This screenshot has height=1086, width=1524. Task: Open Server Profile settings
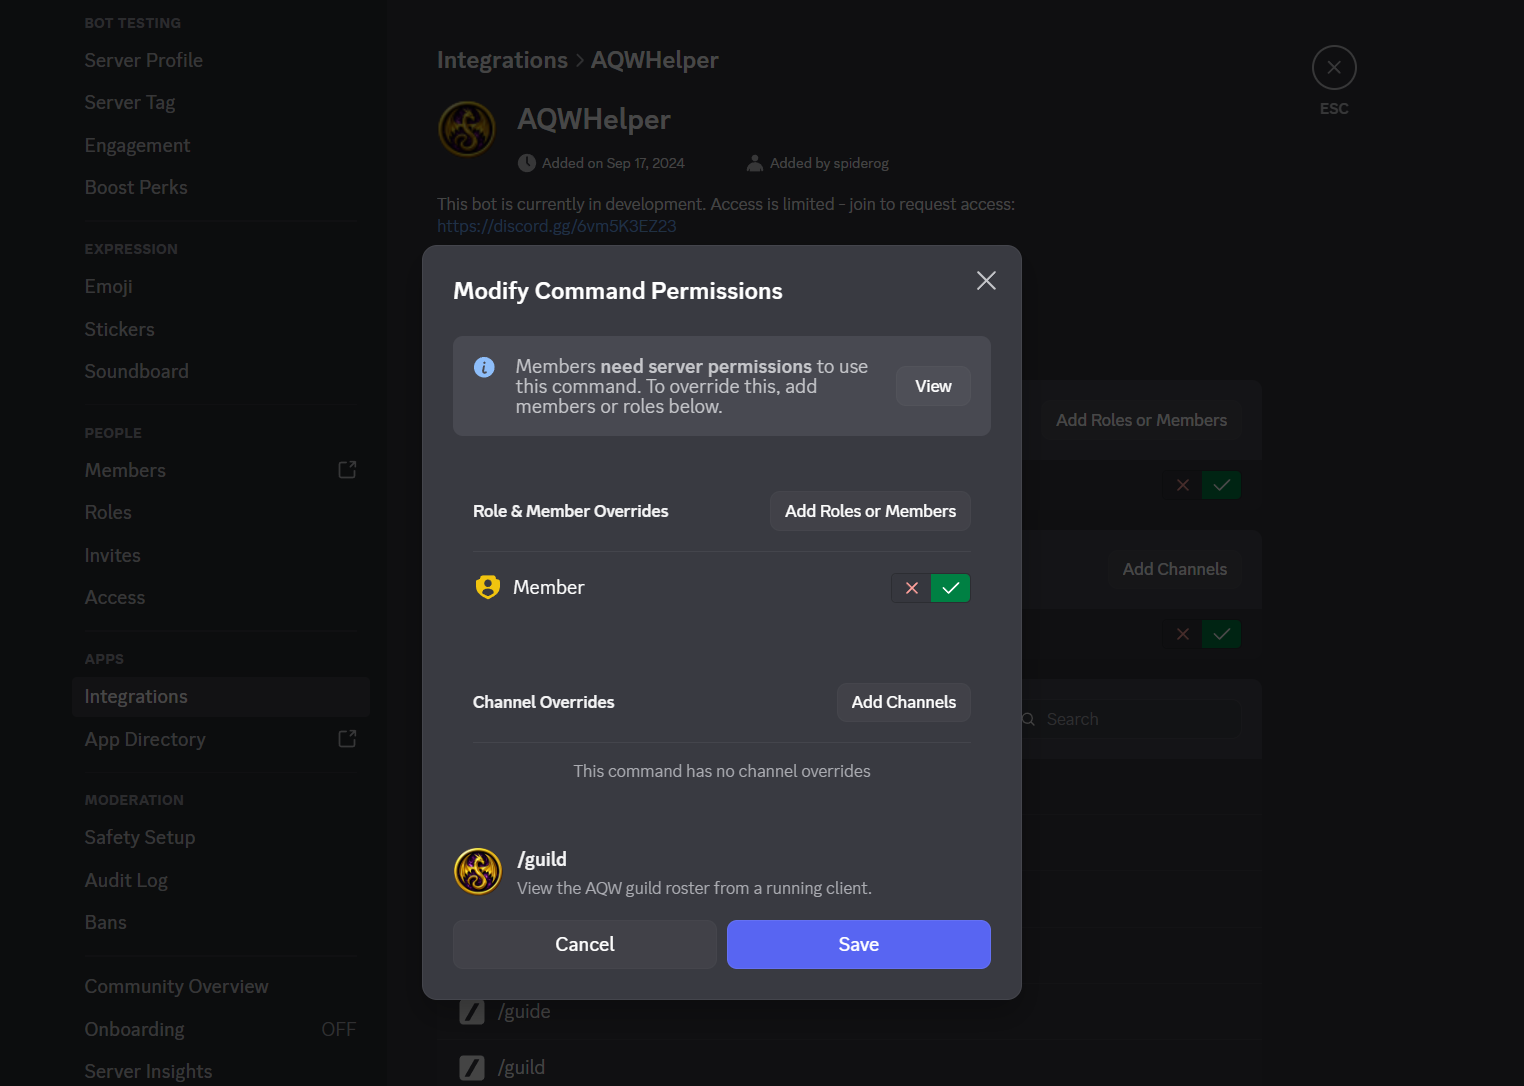click(x=221, y=60)
